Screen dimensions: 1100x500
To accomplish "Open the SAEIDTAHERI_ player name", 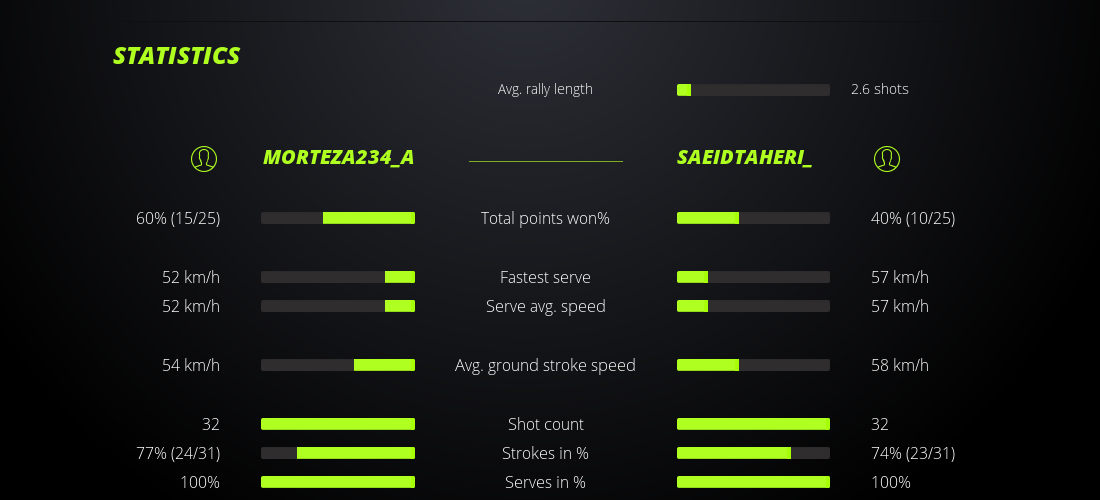I will tap(744, 158).
